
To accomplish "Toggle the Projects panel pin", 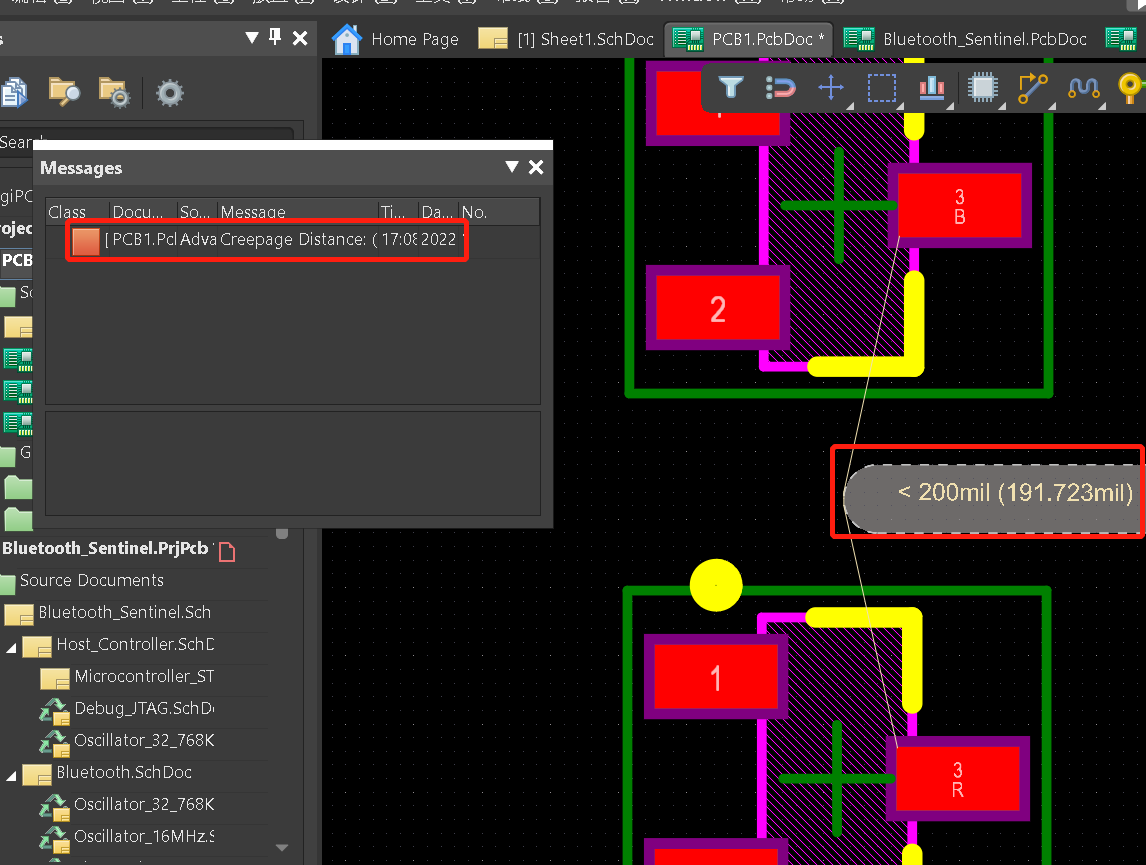I will [275, 38].
